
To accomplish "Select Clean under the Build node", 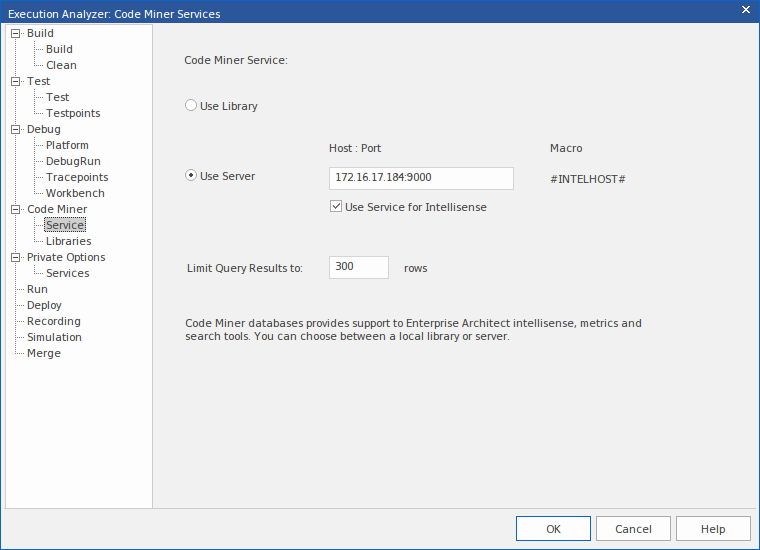I will pos(61,65).
